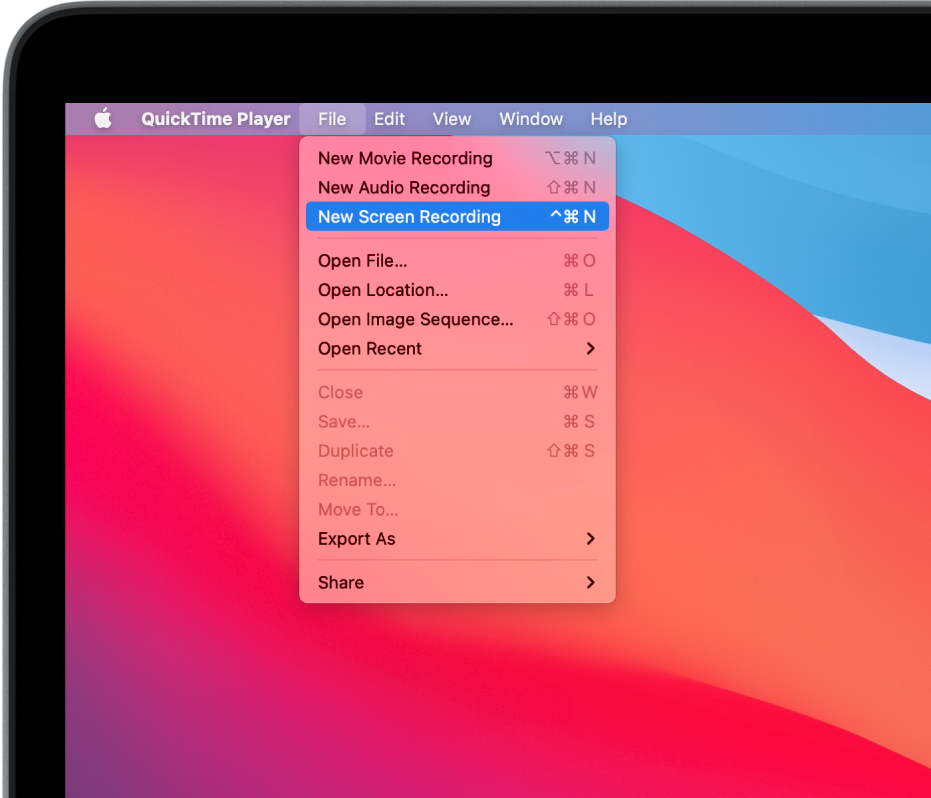
Task: Open the Window menu
Action: pyautogui.click(x=530, y=119)
